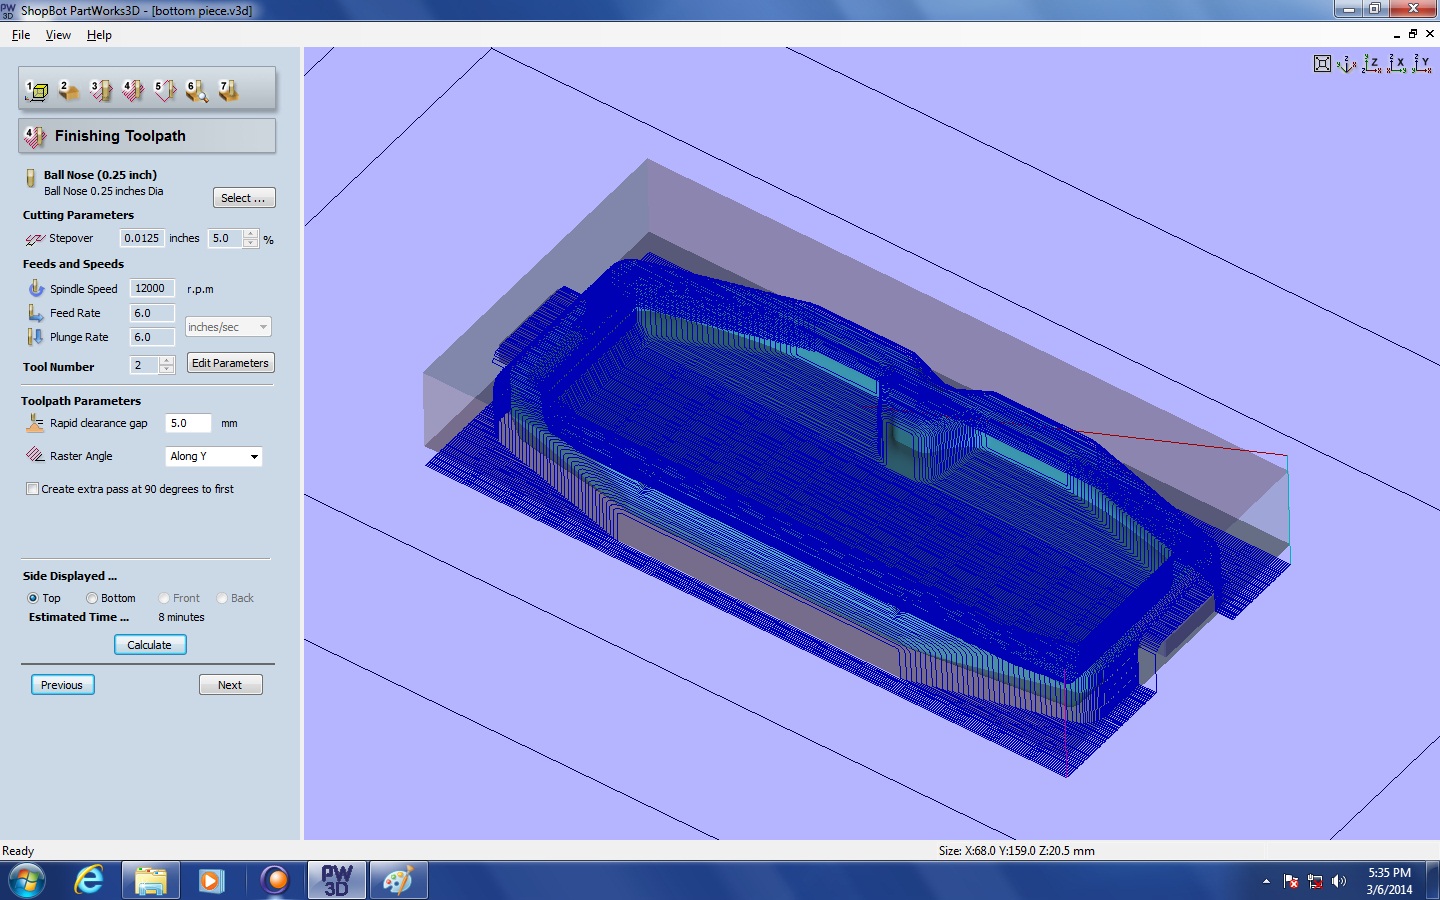Open the inches/sec units dropdown
The height and width of the screenshot is (900, 1440).
pyautogui.click(x=228, y=327)
